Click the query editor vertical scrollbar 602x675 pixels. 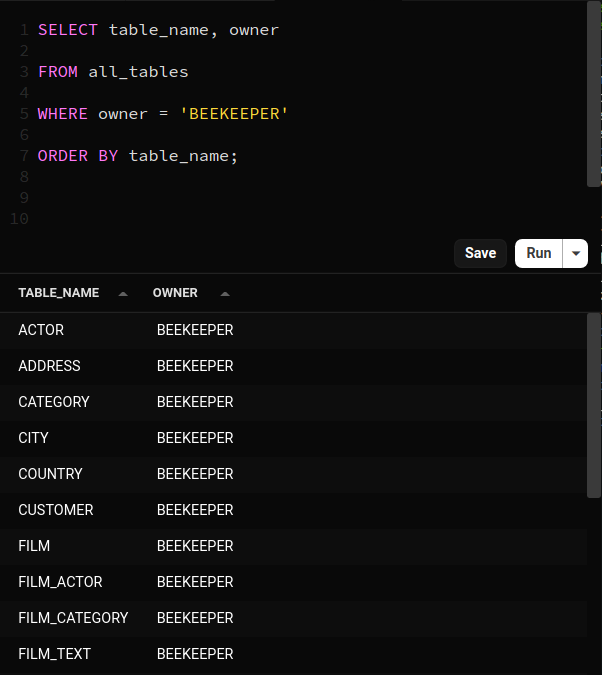click(594, 94)
